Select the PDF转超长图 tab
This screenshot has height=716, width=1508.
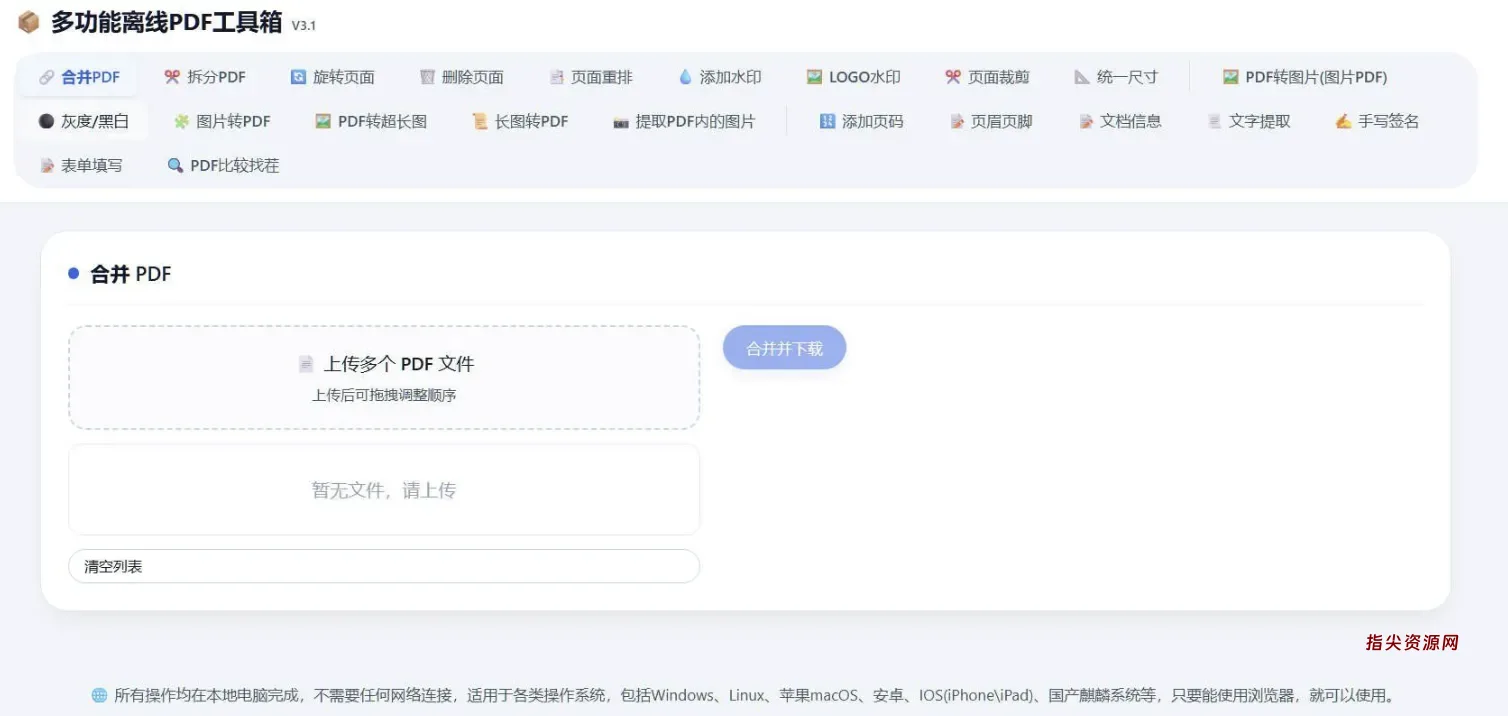click(371, 121)
